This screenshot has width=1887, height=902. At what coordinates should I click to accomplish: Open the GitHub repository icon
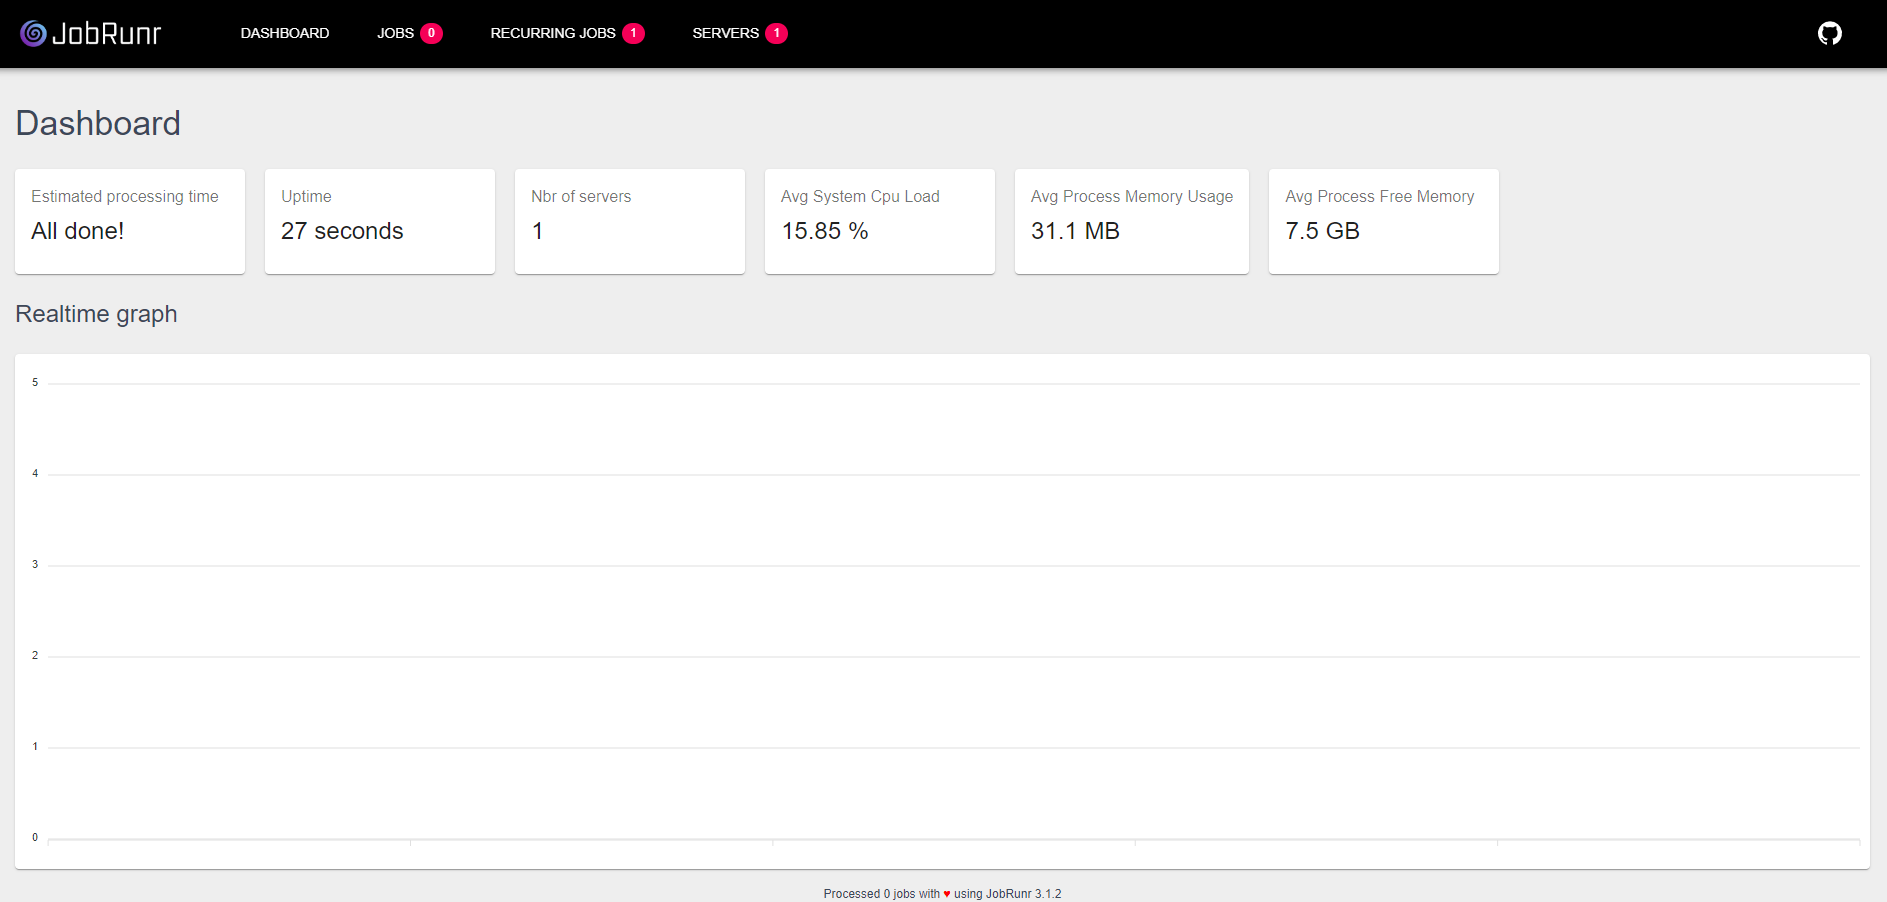[1831, 32]
